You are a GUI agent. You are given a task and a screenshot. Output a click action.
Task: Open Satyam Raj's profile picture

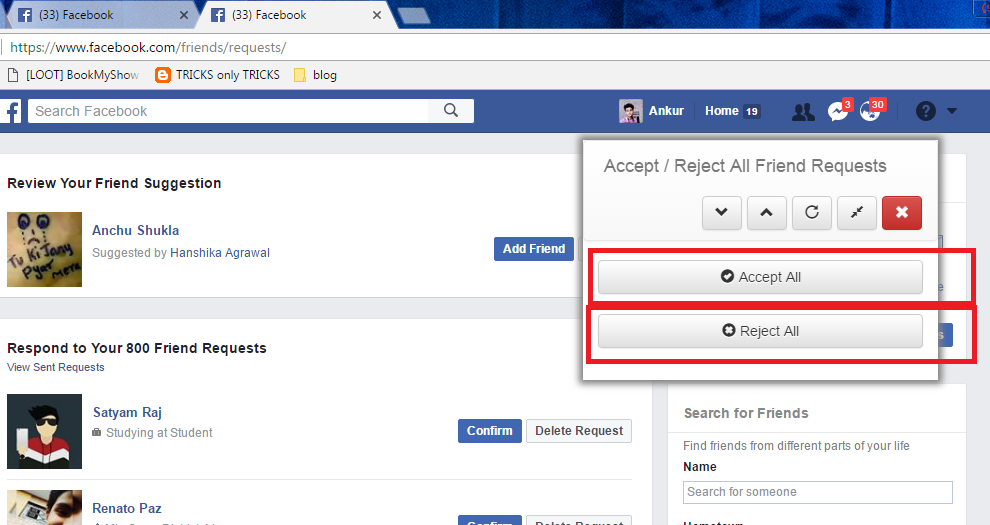[x=44, y=432]
